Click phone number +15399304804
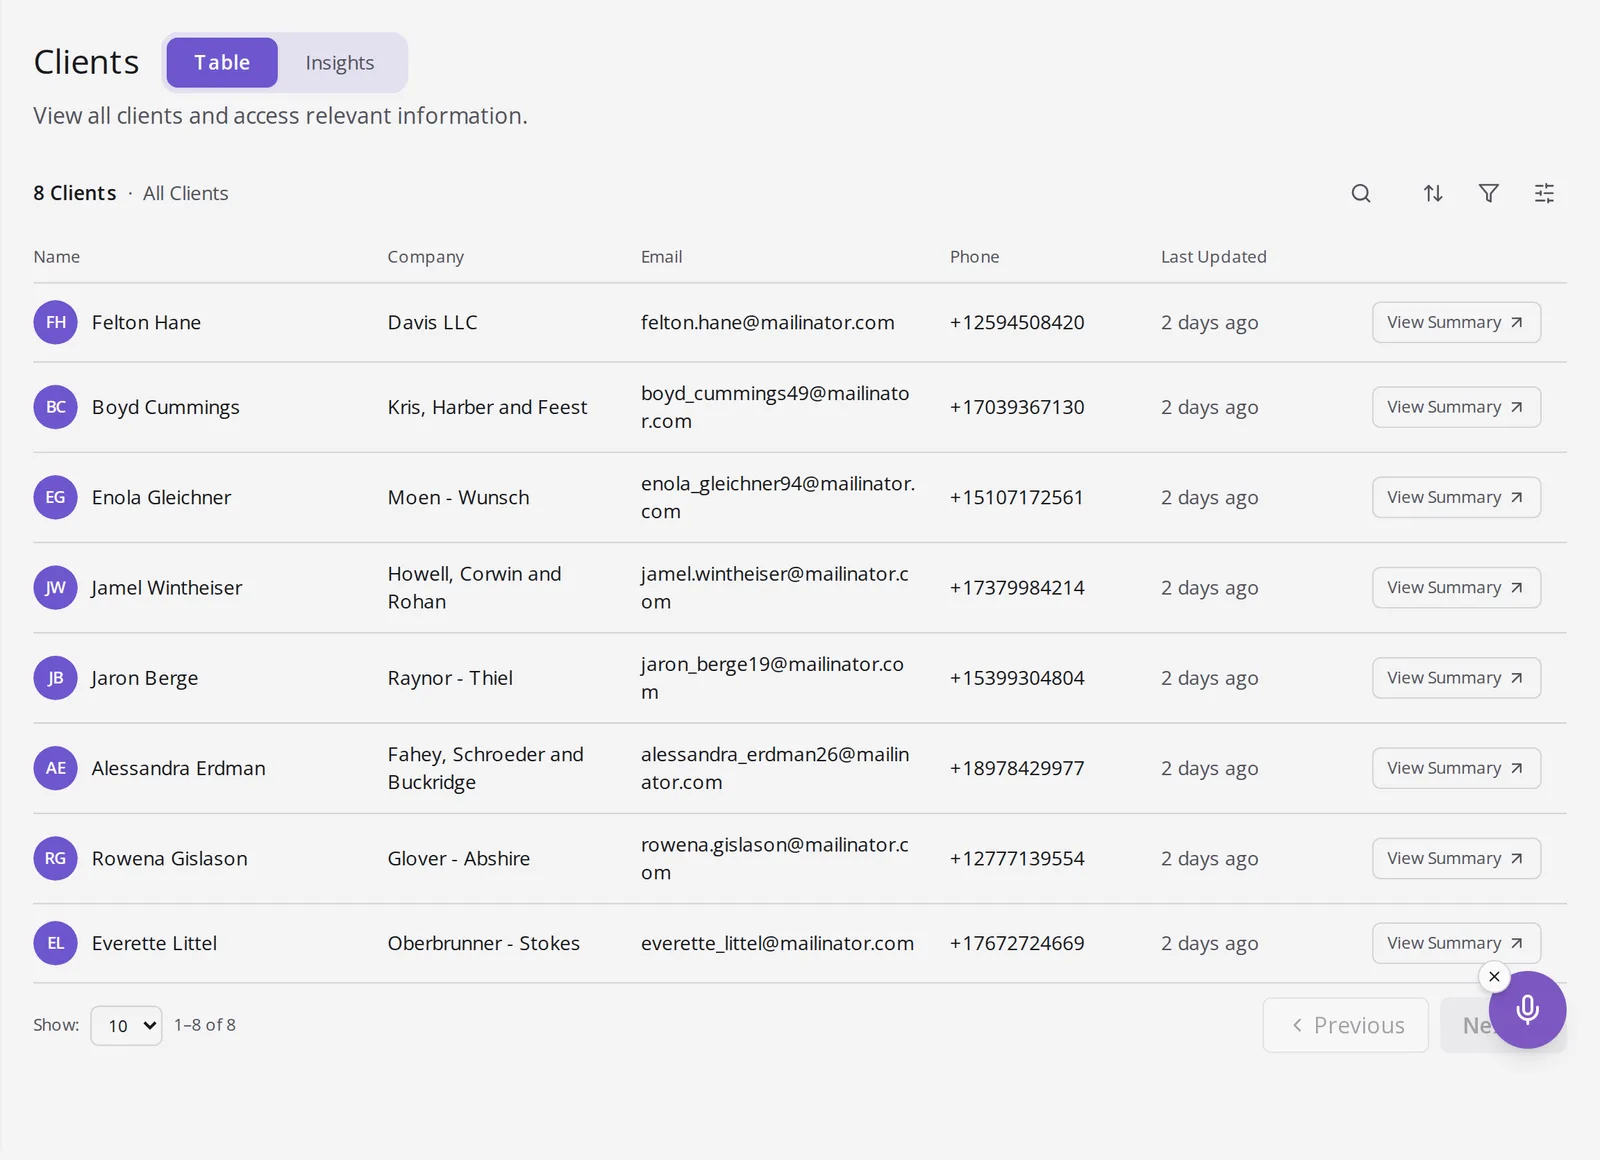The image size is (1600, 1160). click(1017, 678)
